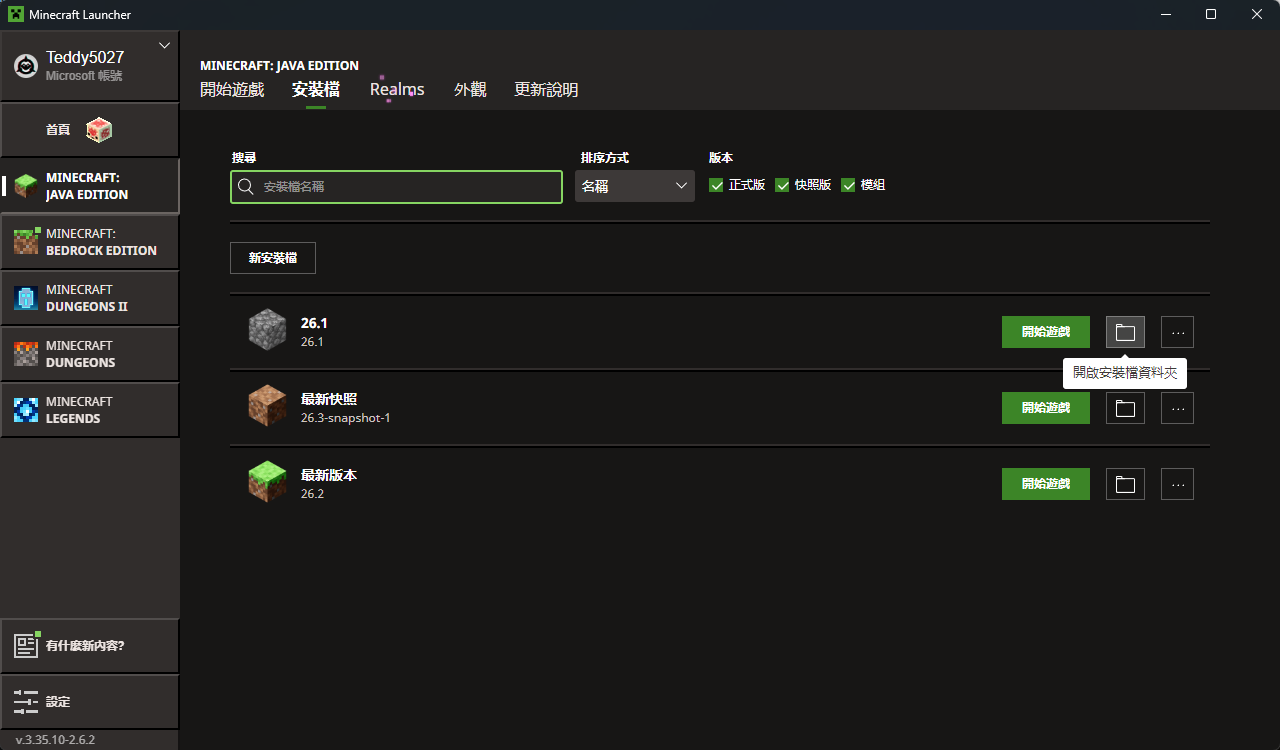Screen dimensions: 1280x750
Task: Switch to the 更新說明 tab
Action: tap(546, 89)
